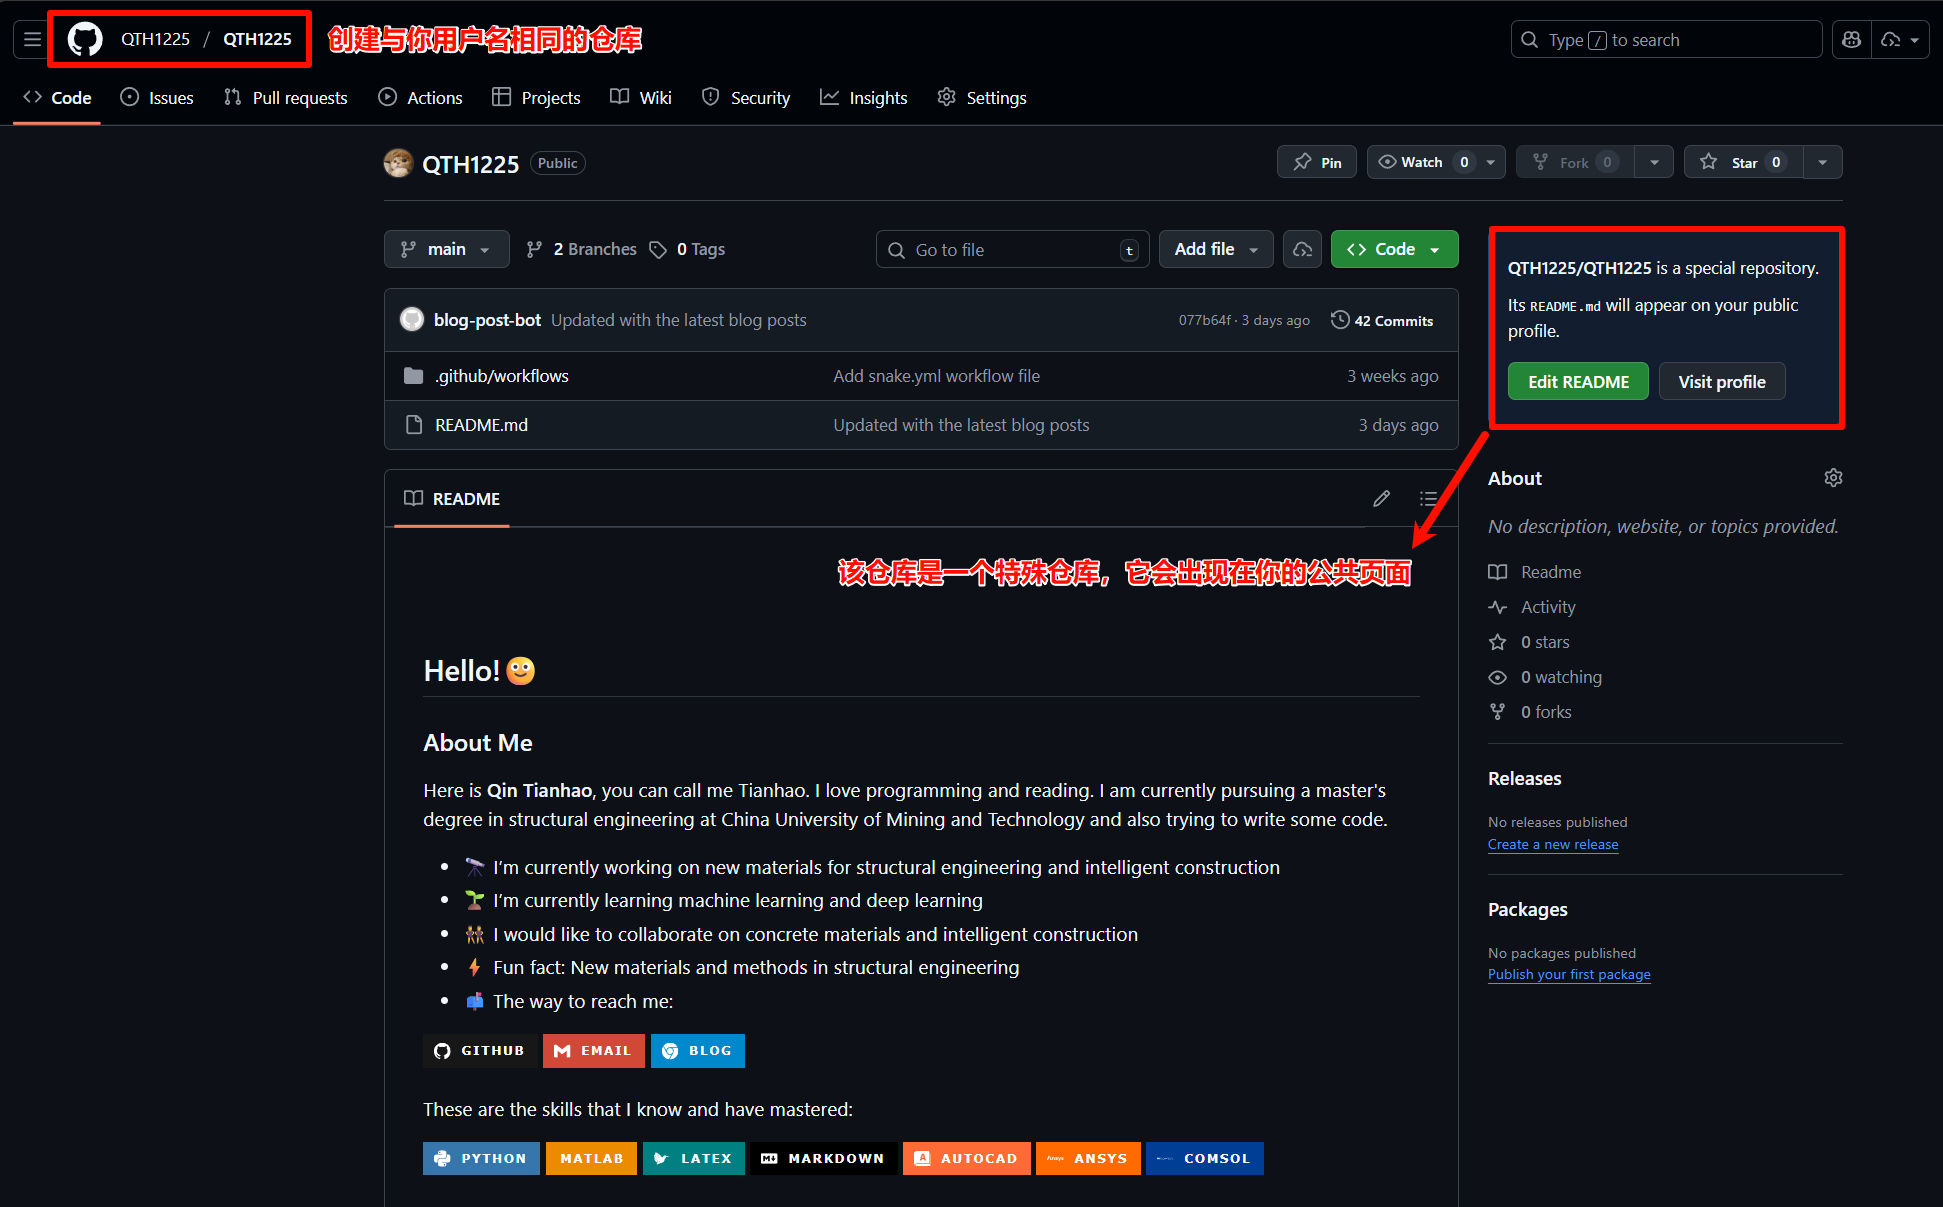
Task: Open GitHub home via the octocat logo
Action: (x=84, y=38)
